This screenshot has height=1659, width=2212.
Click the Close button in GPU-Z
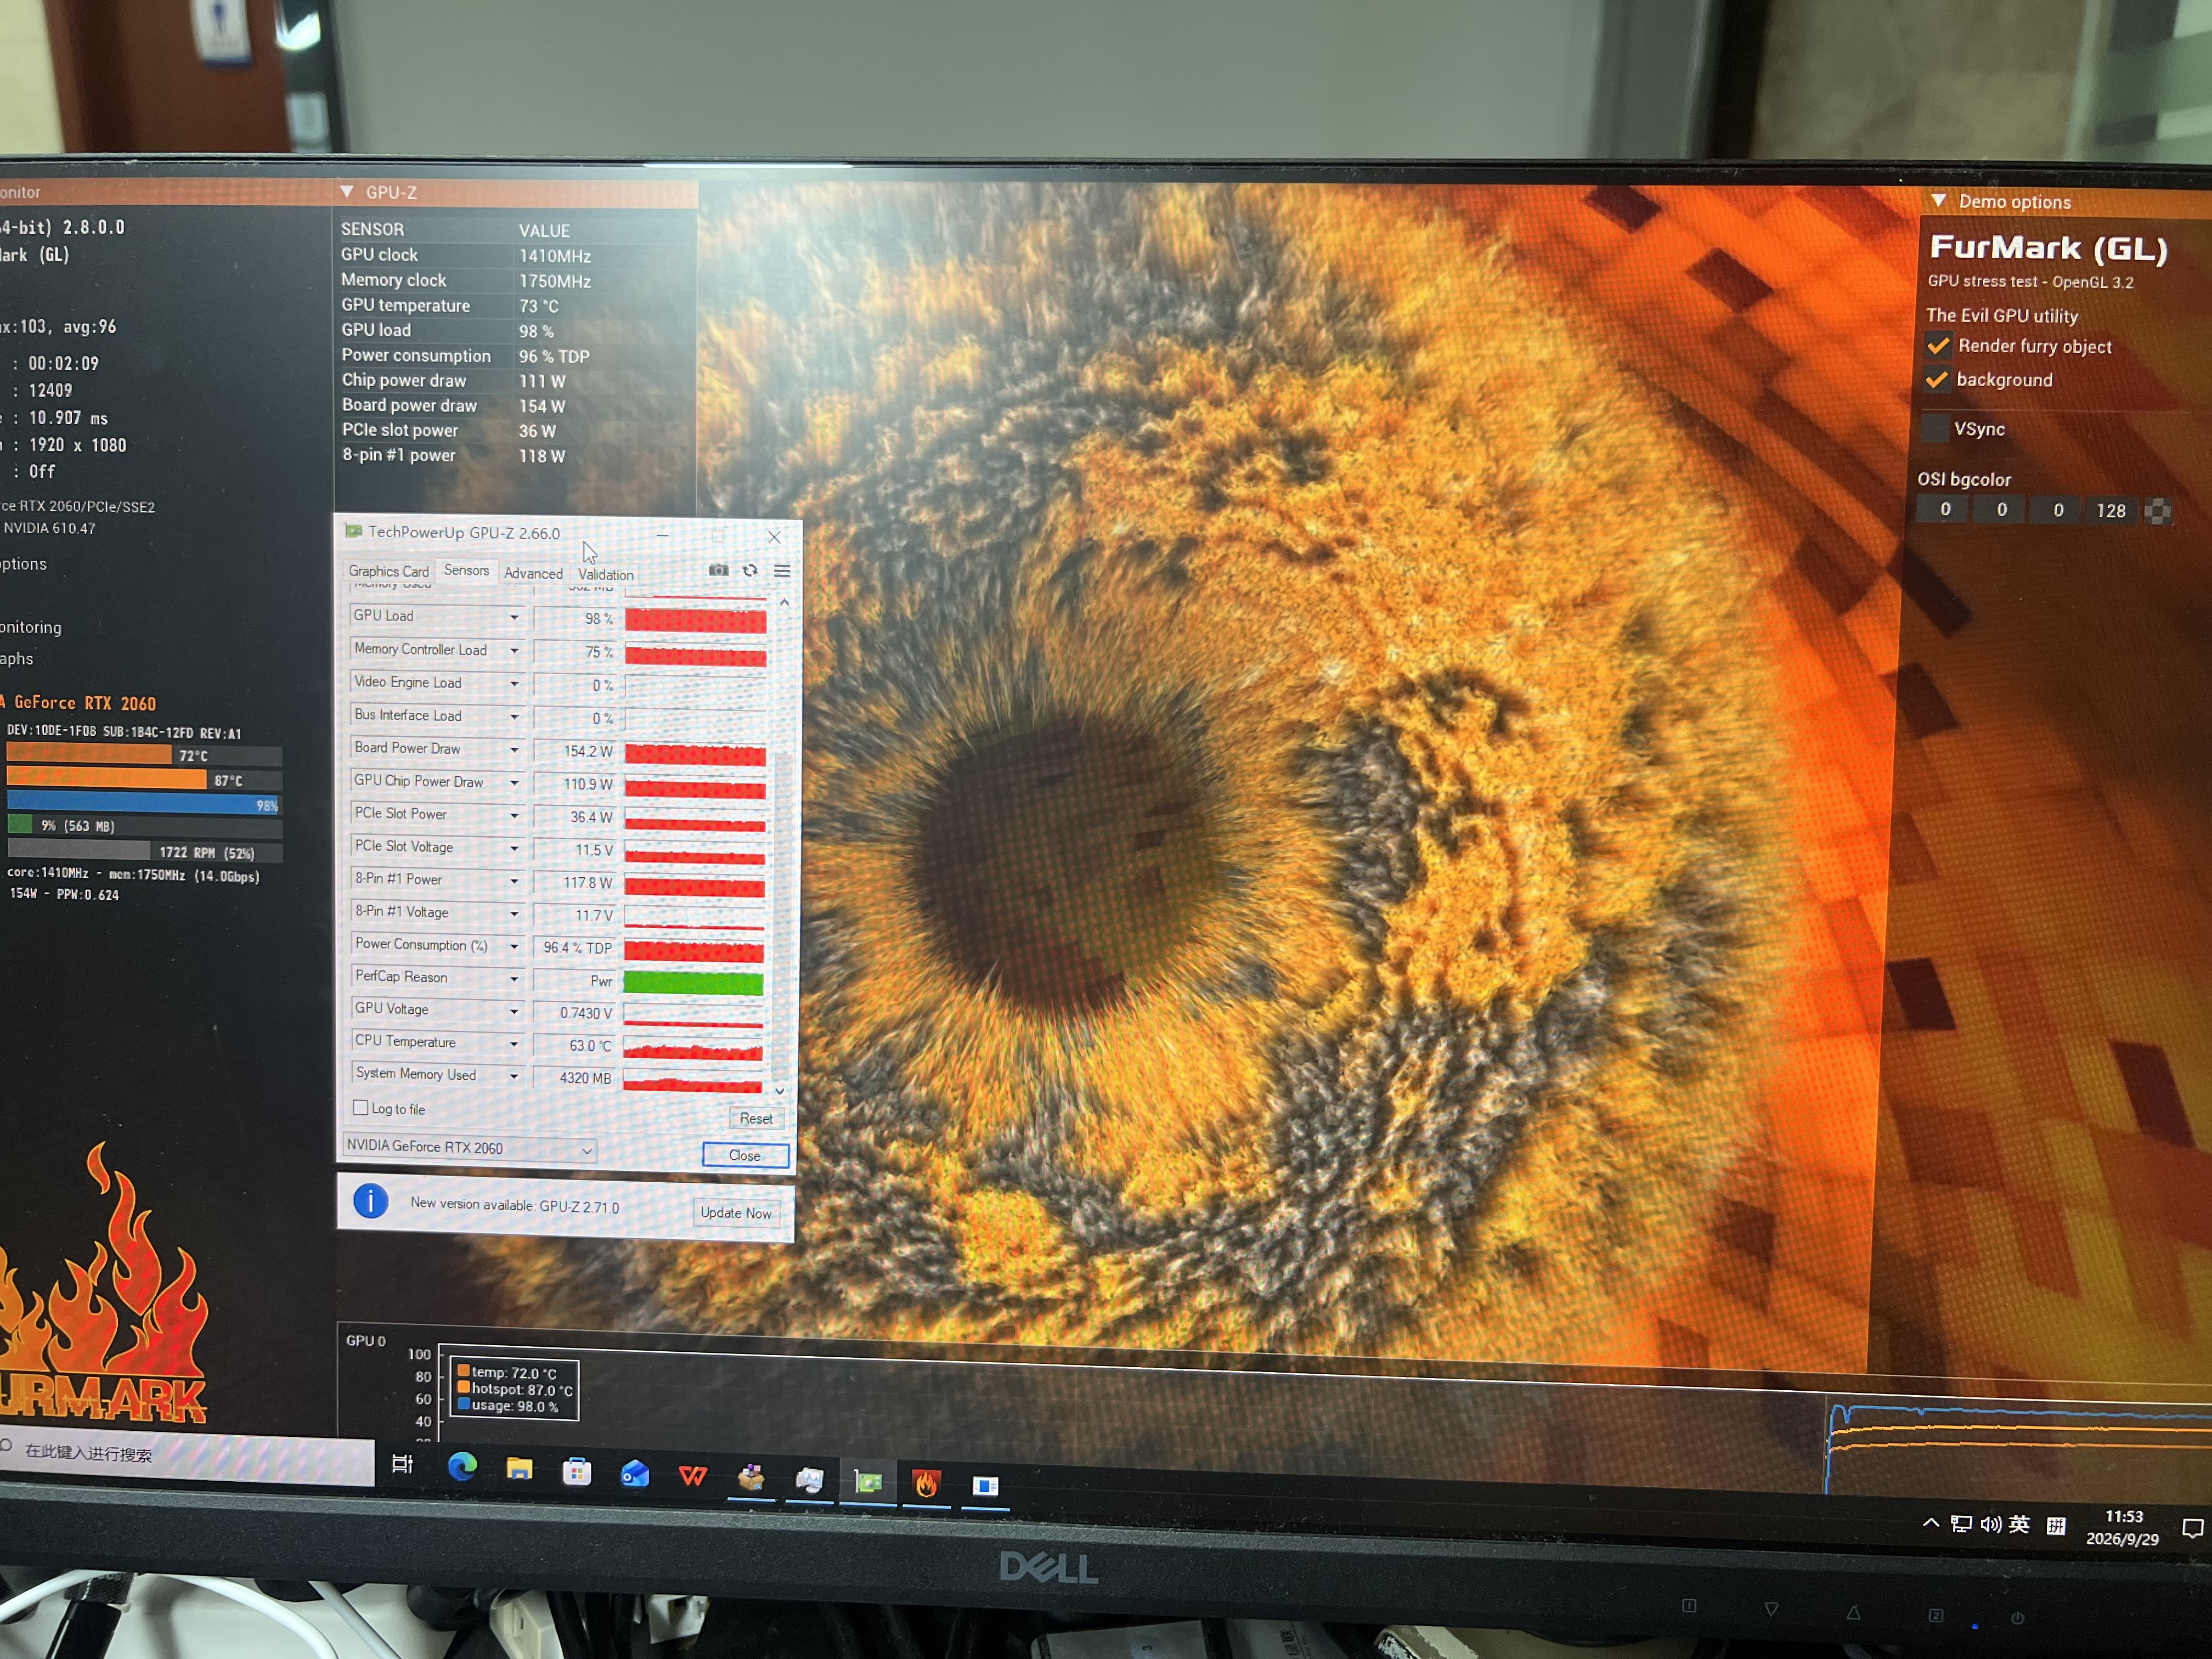745,1155
